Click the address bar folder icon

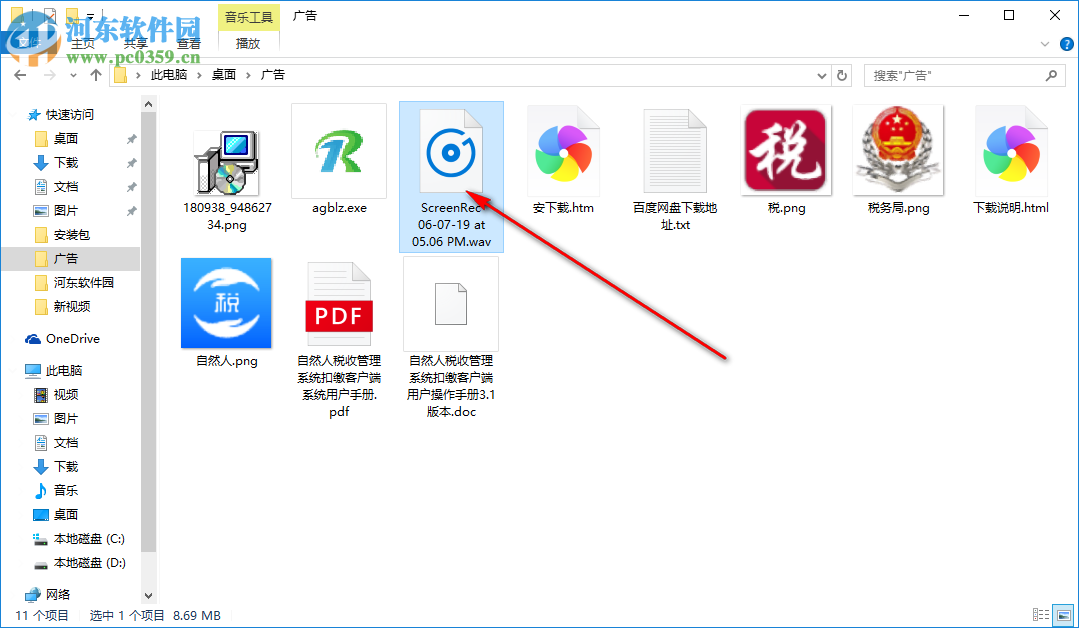pyautogui.click(x=120, y=75)
